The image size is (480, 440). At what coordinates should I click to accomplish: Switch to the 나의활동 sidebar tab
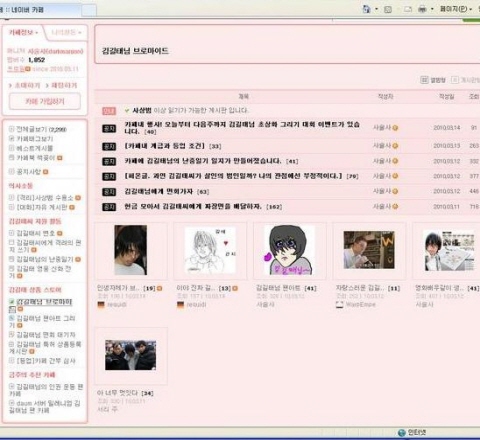tap(66, 33)
